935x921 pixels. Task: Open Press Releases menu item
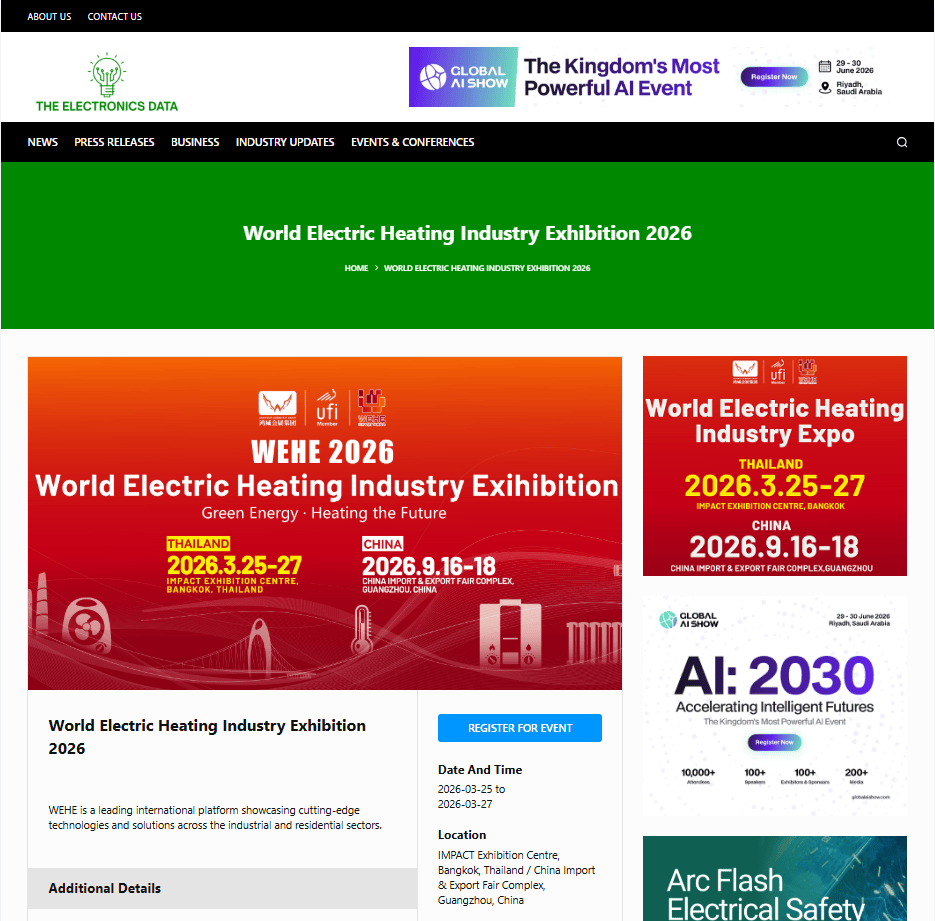(114, 142)
